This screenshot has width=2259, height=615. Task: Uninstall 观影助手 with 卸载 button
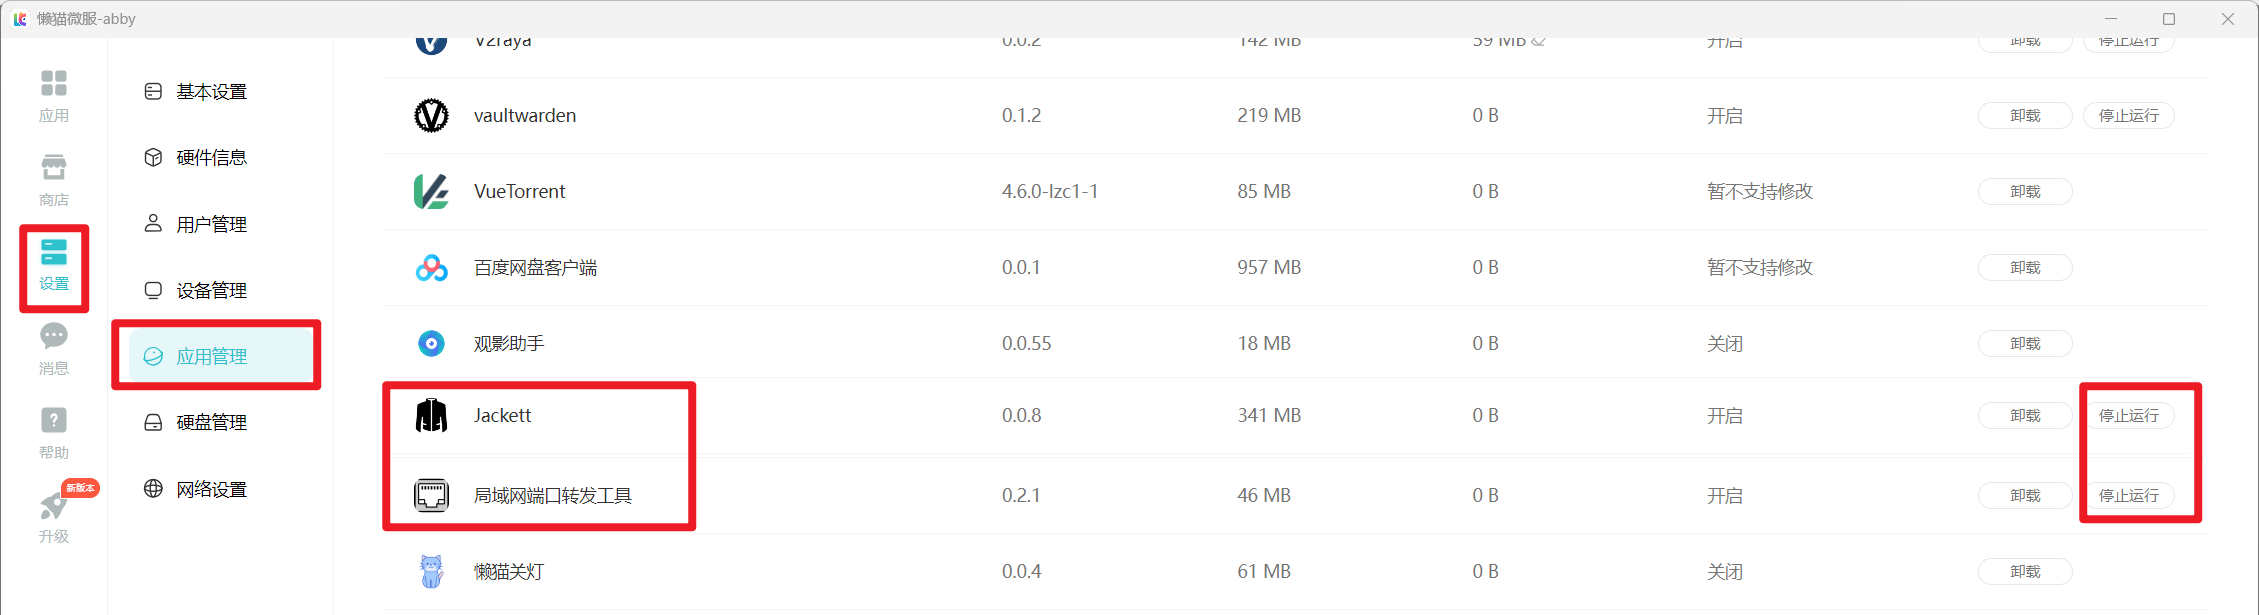tap(2025, 343)
